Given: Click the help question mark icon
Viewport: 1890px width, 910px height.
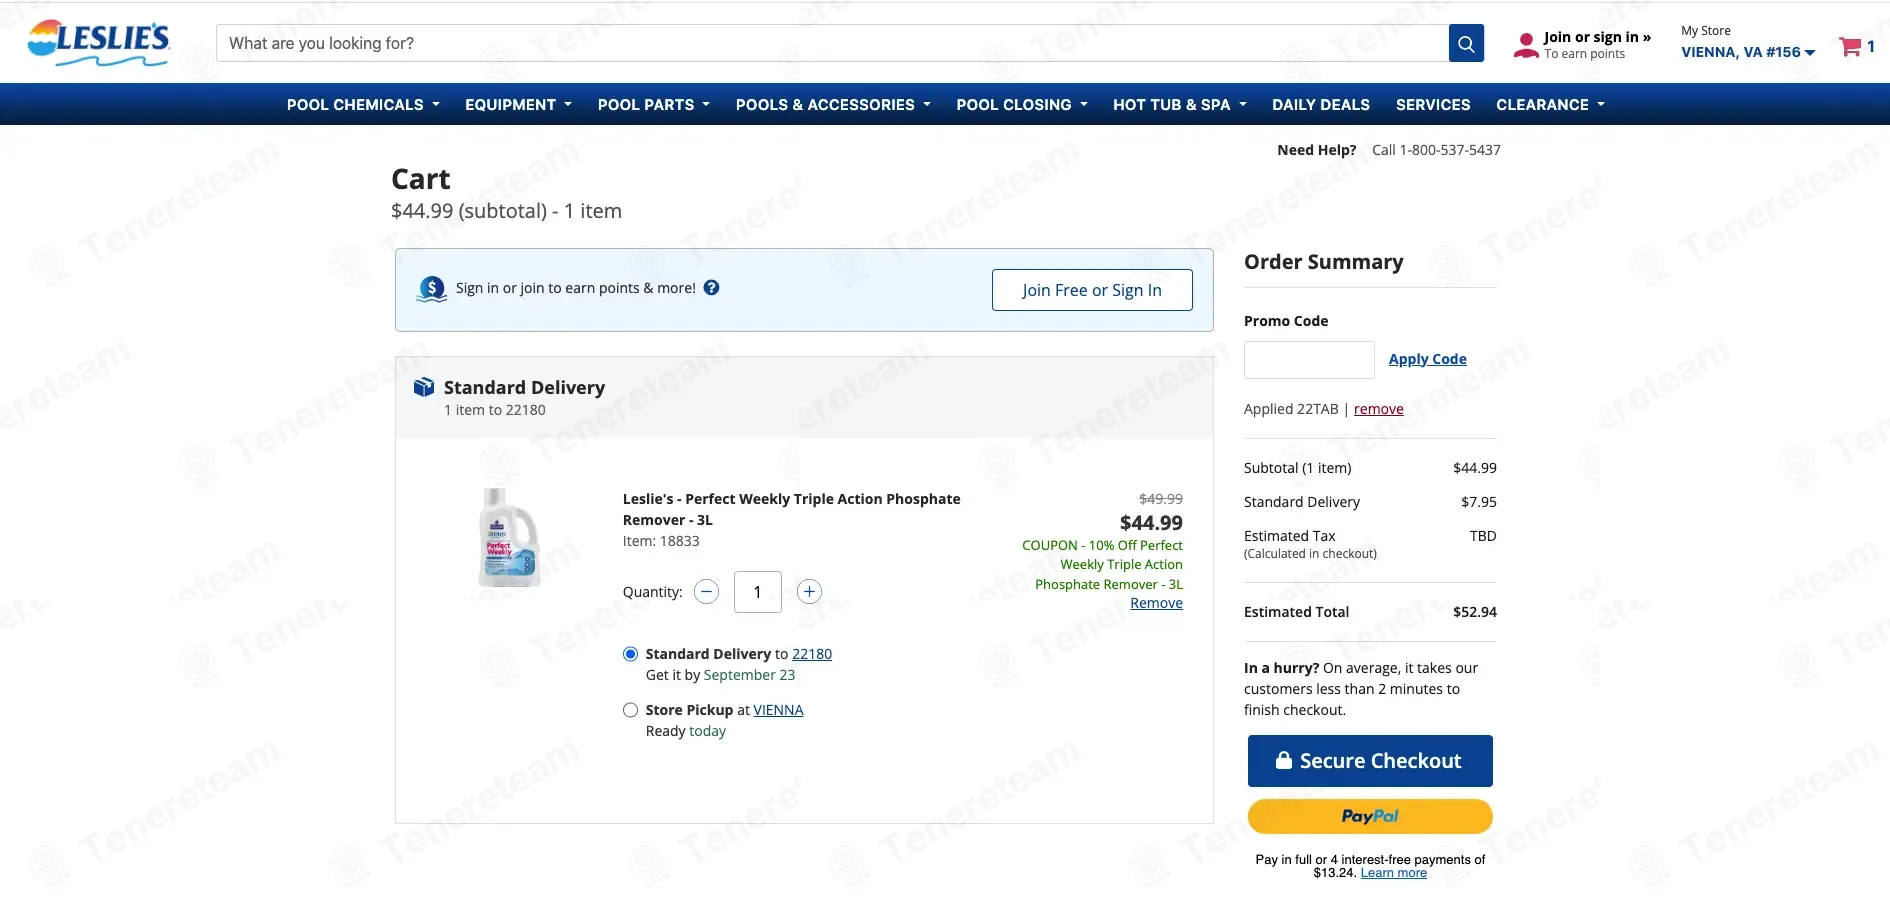Looking at the screenshot, I should tap(711, 288).
